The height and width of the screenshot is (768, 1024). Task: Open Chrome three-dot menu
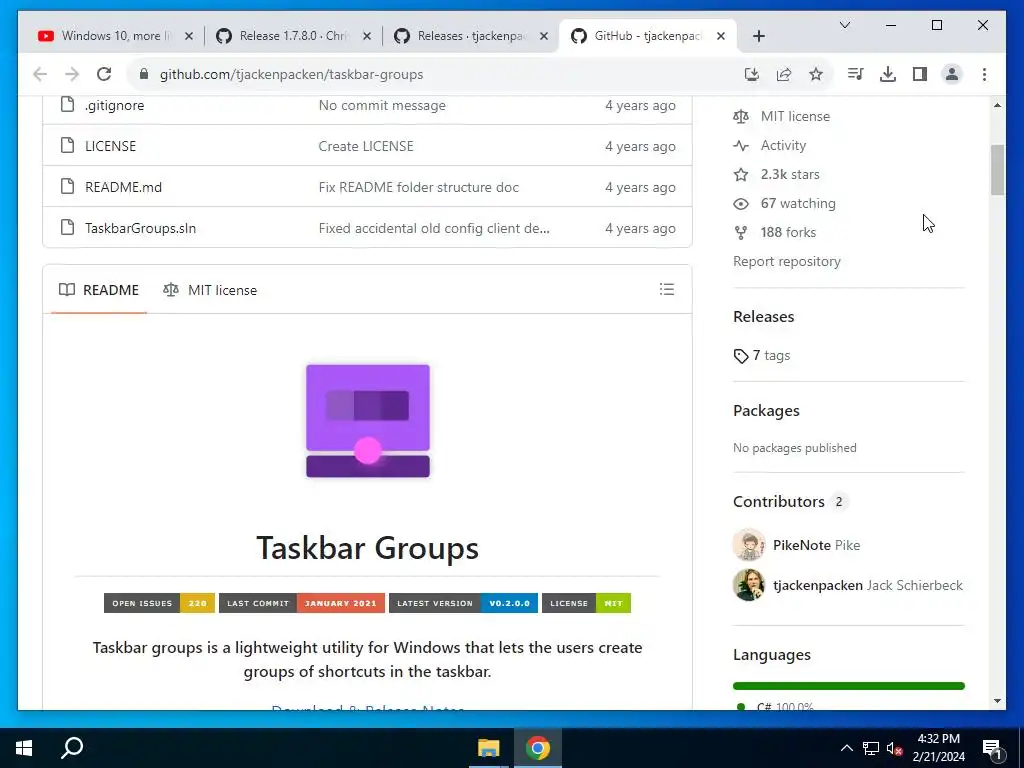pos(984,74)
